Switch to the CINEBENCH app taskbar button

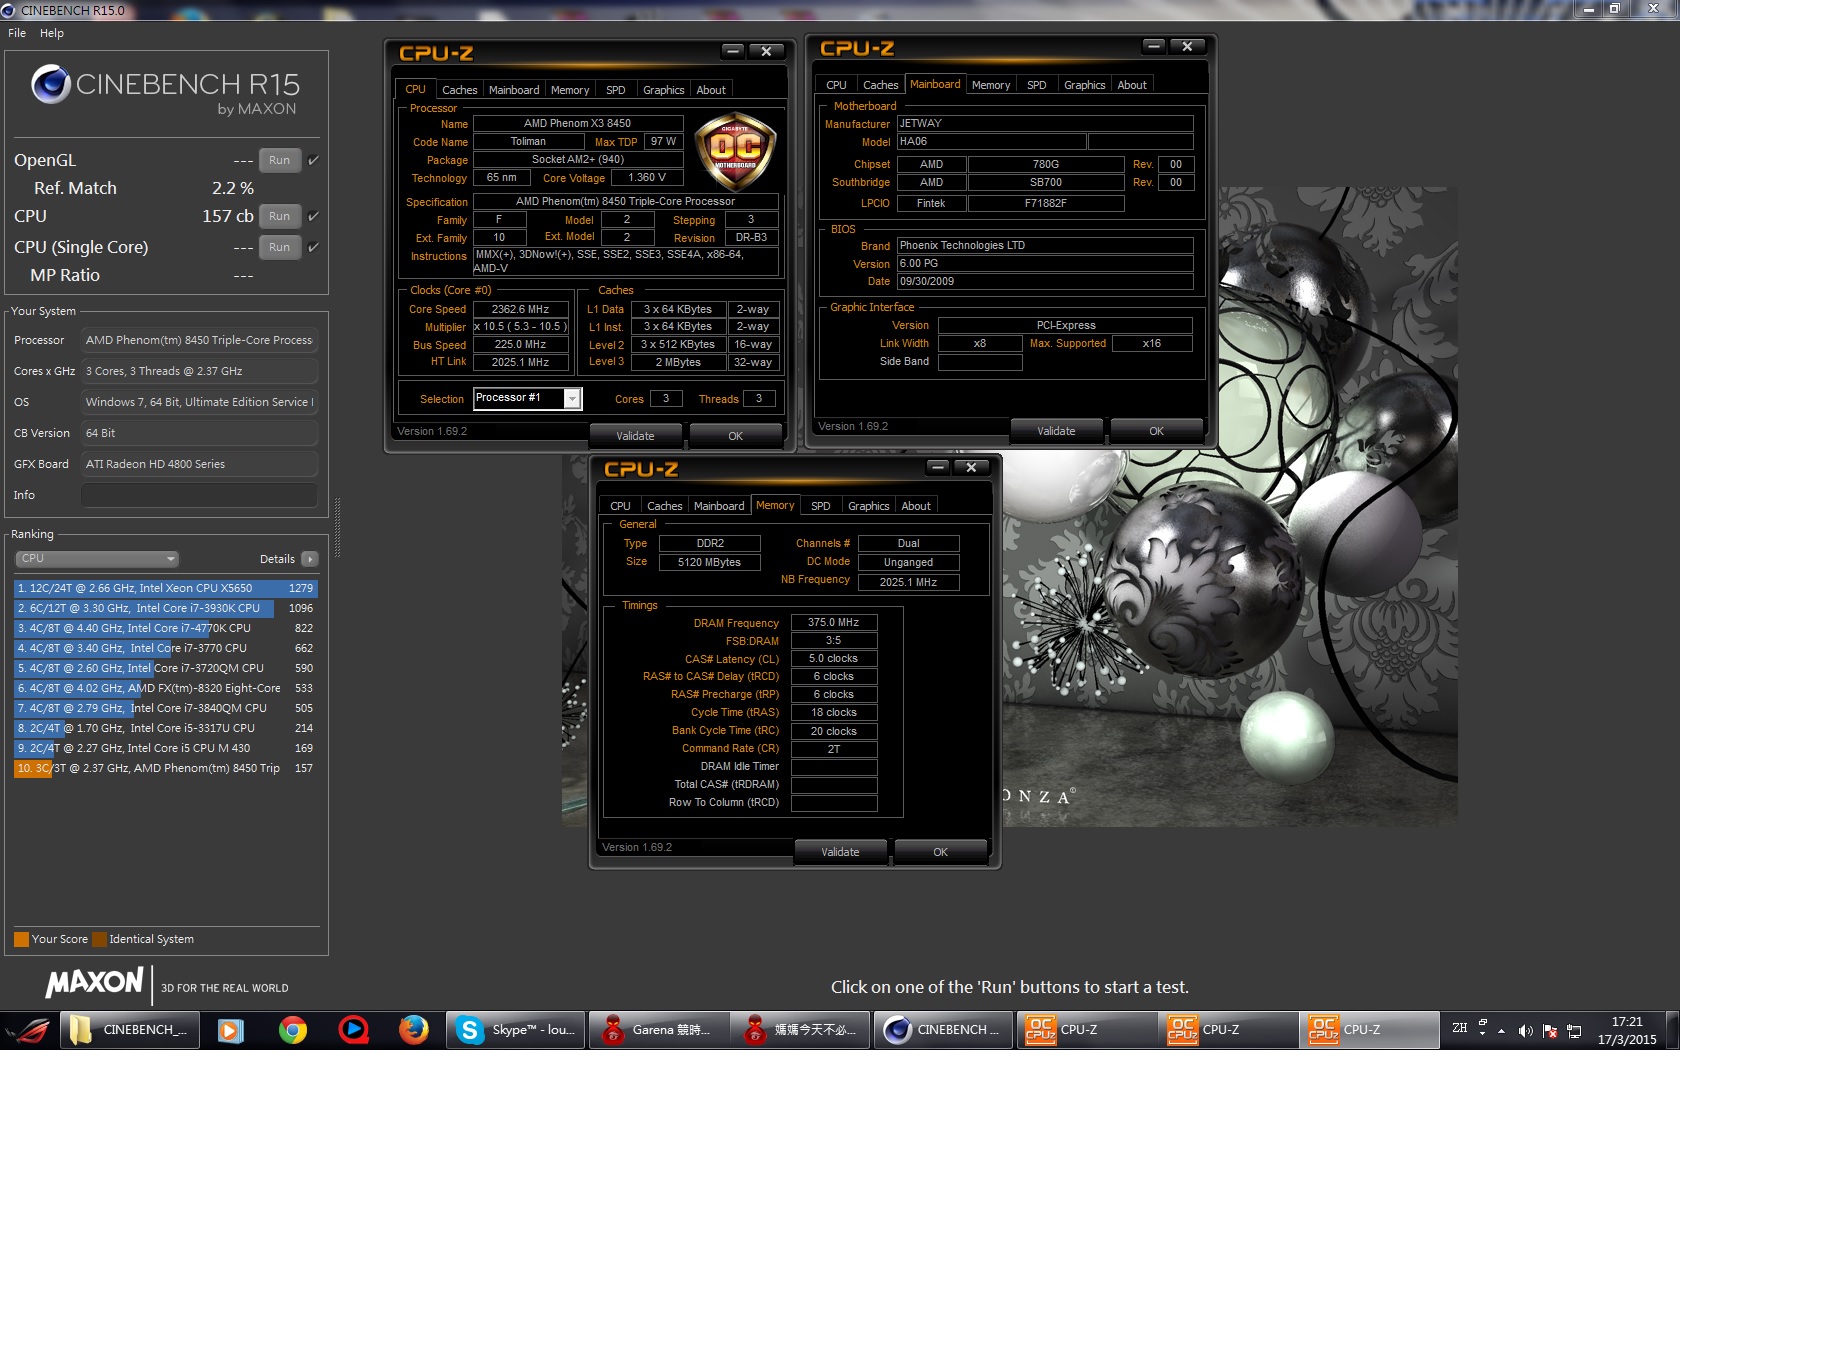click(x=943, y=1029)
